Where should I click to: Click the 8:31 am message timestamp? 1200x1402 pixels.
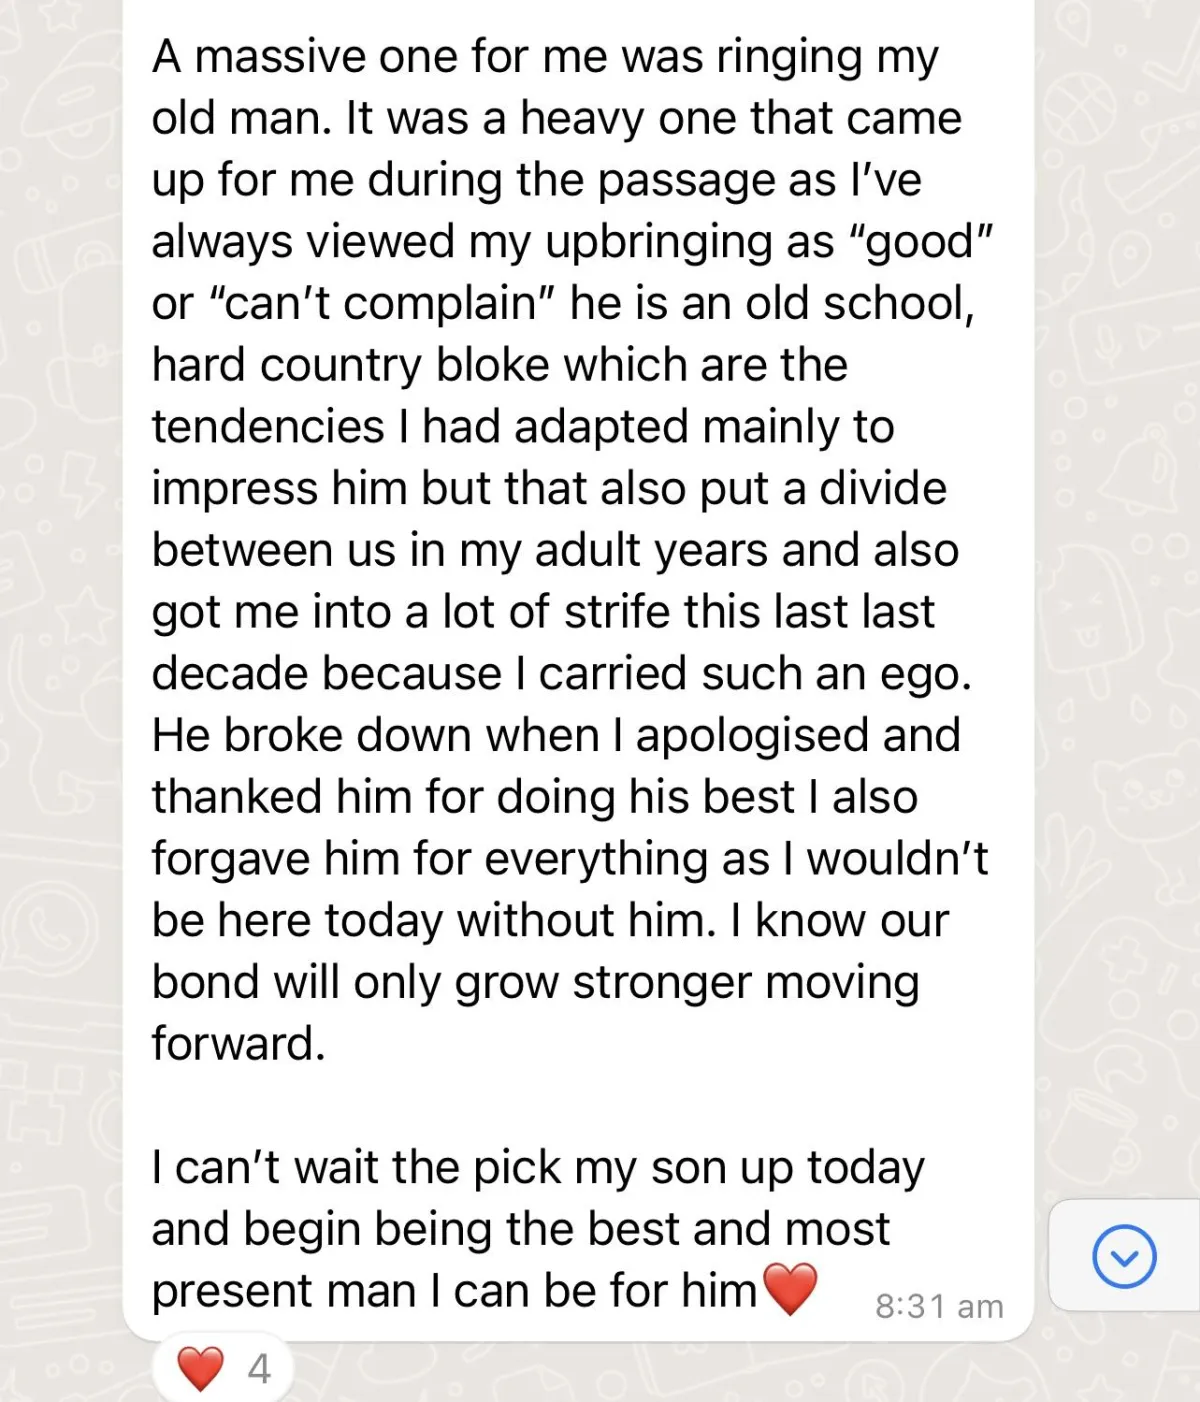(938, 1306)
